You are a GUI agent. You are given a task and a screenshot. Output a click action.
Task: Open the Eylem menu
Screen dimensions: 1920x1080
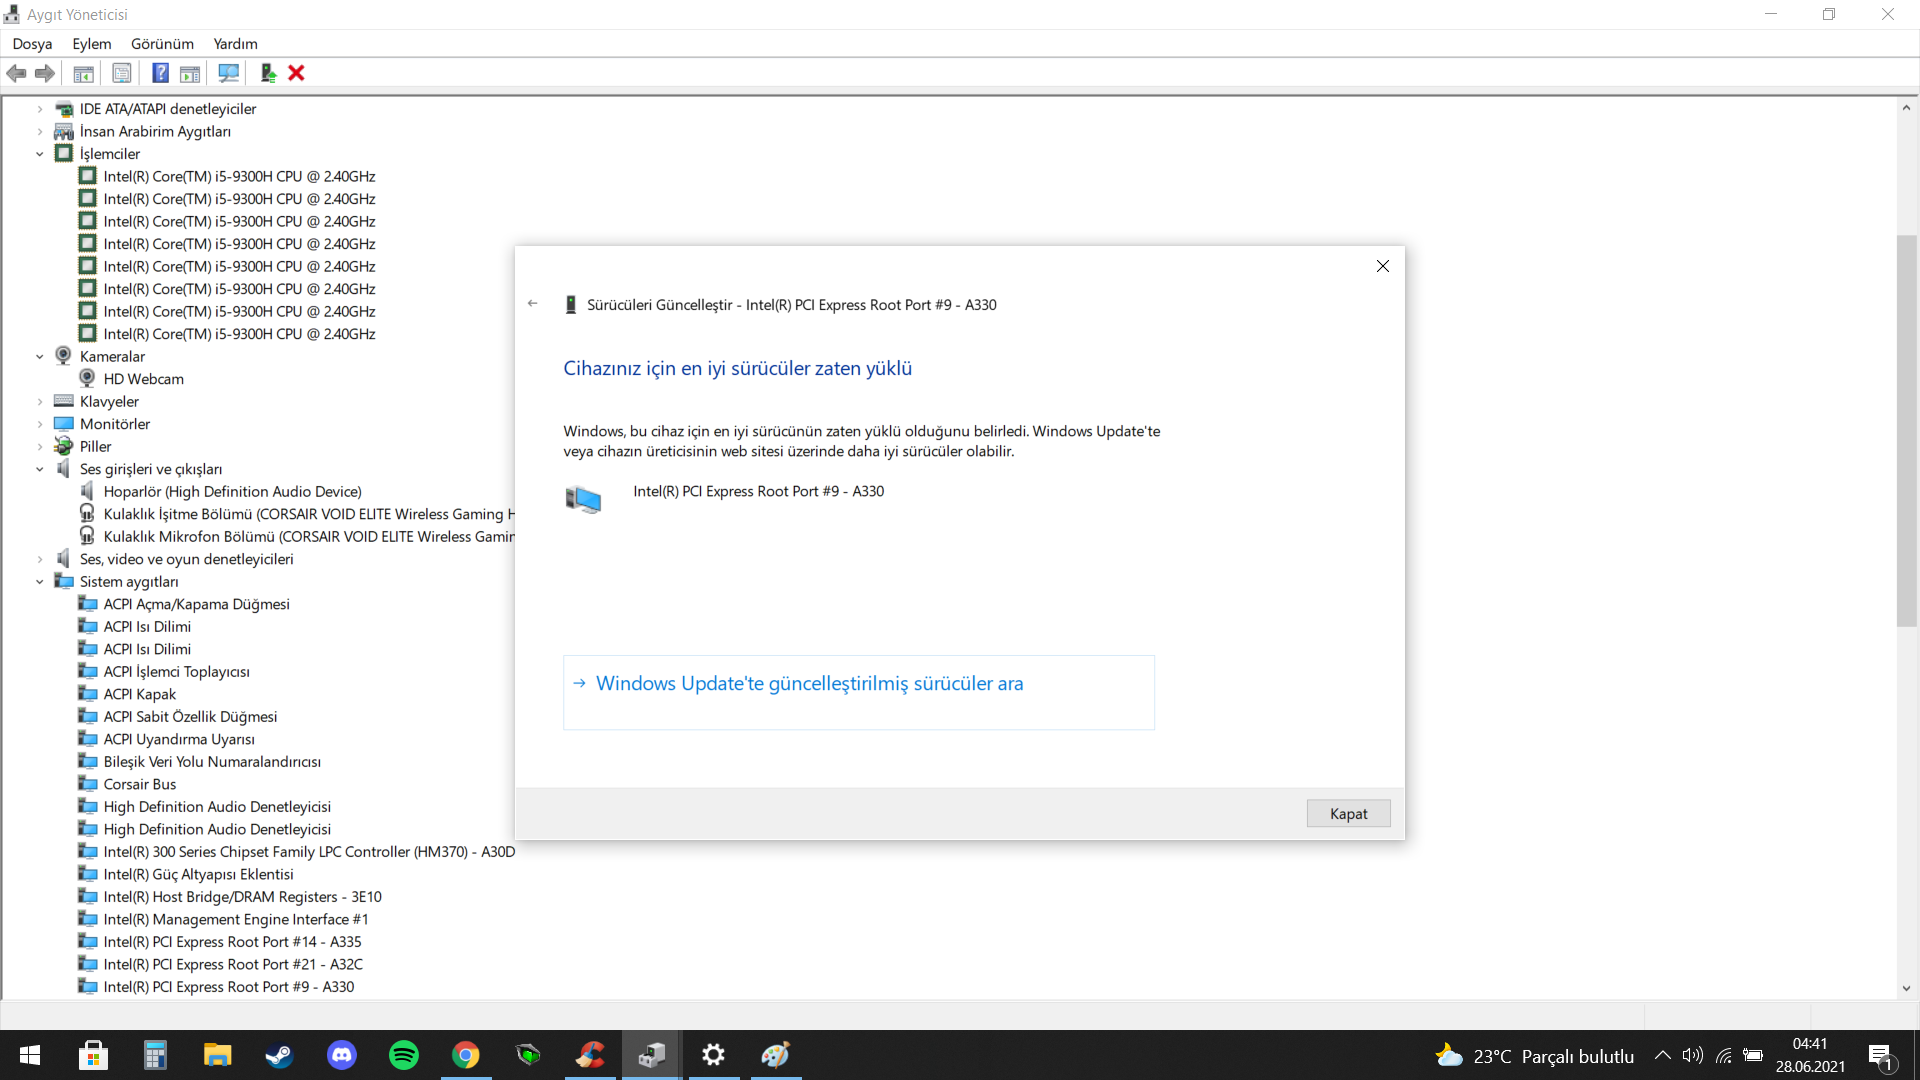(x=91, y=44)
